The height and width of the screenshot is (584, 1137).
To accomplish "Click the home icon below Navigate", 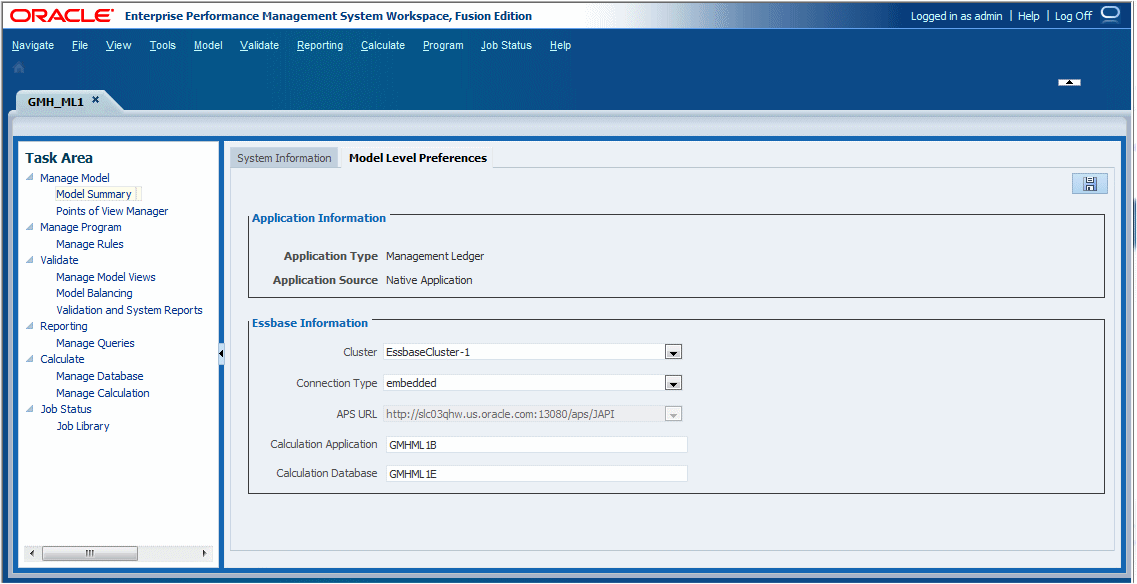I will click(19, 67).
